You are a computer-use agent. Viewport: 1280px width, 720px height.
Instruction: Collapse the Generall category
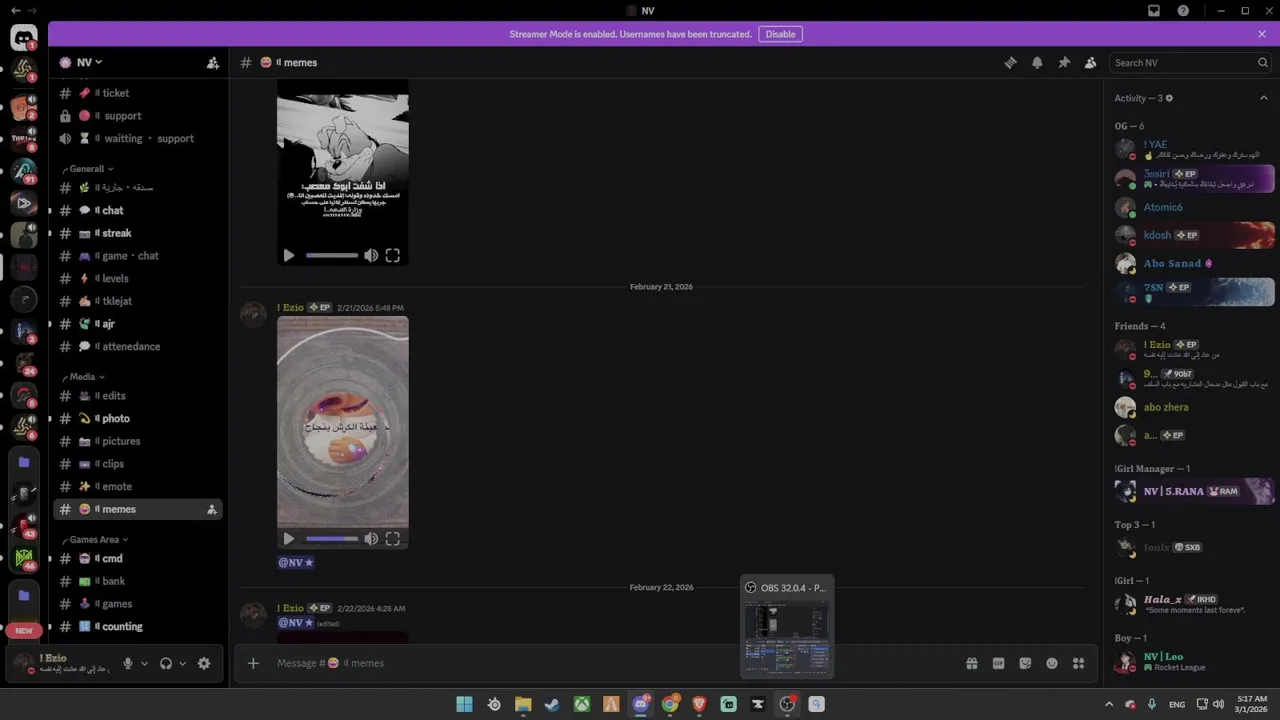91,169
